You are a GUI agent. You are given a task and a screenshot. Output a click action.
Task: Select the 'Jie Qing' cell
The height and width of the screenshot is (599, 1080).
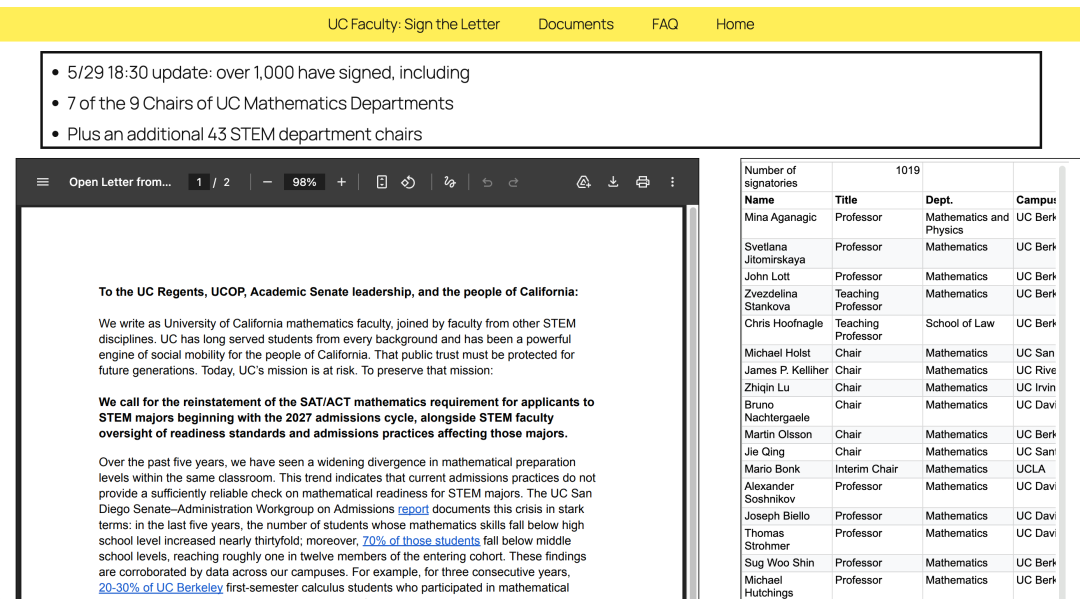[787, 452]
